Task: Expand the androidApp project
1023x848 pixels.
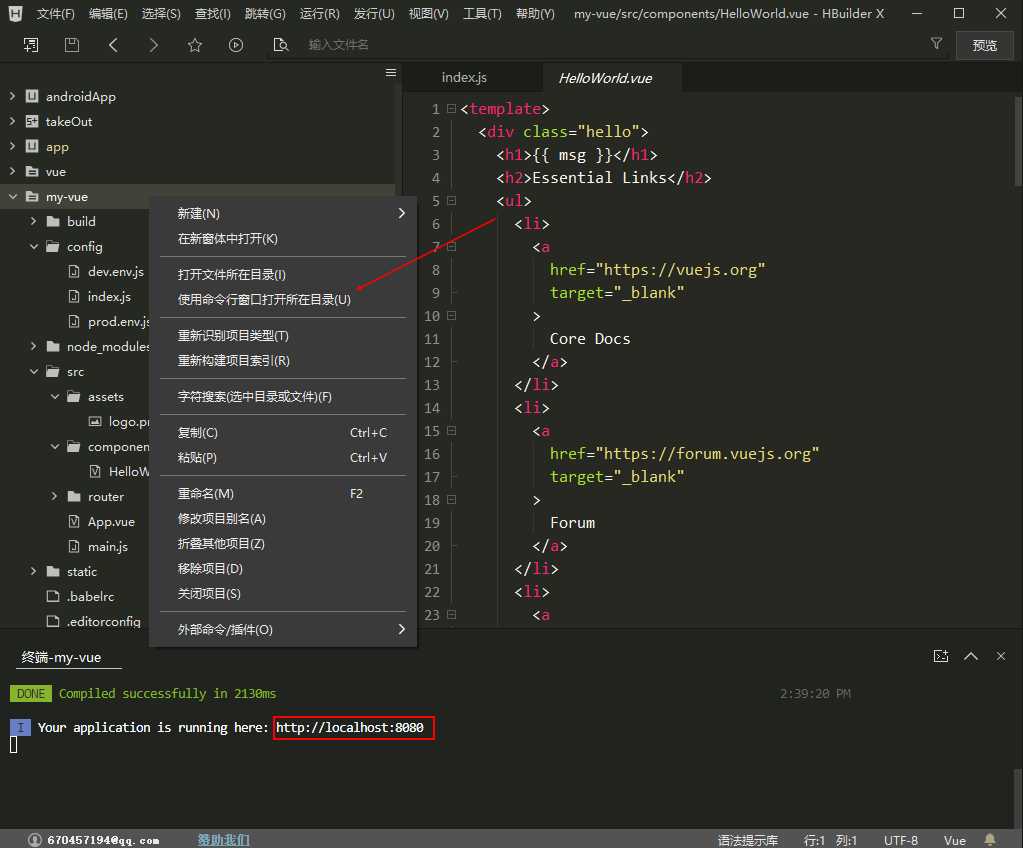Action: (x=12, y=96)
